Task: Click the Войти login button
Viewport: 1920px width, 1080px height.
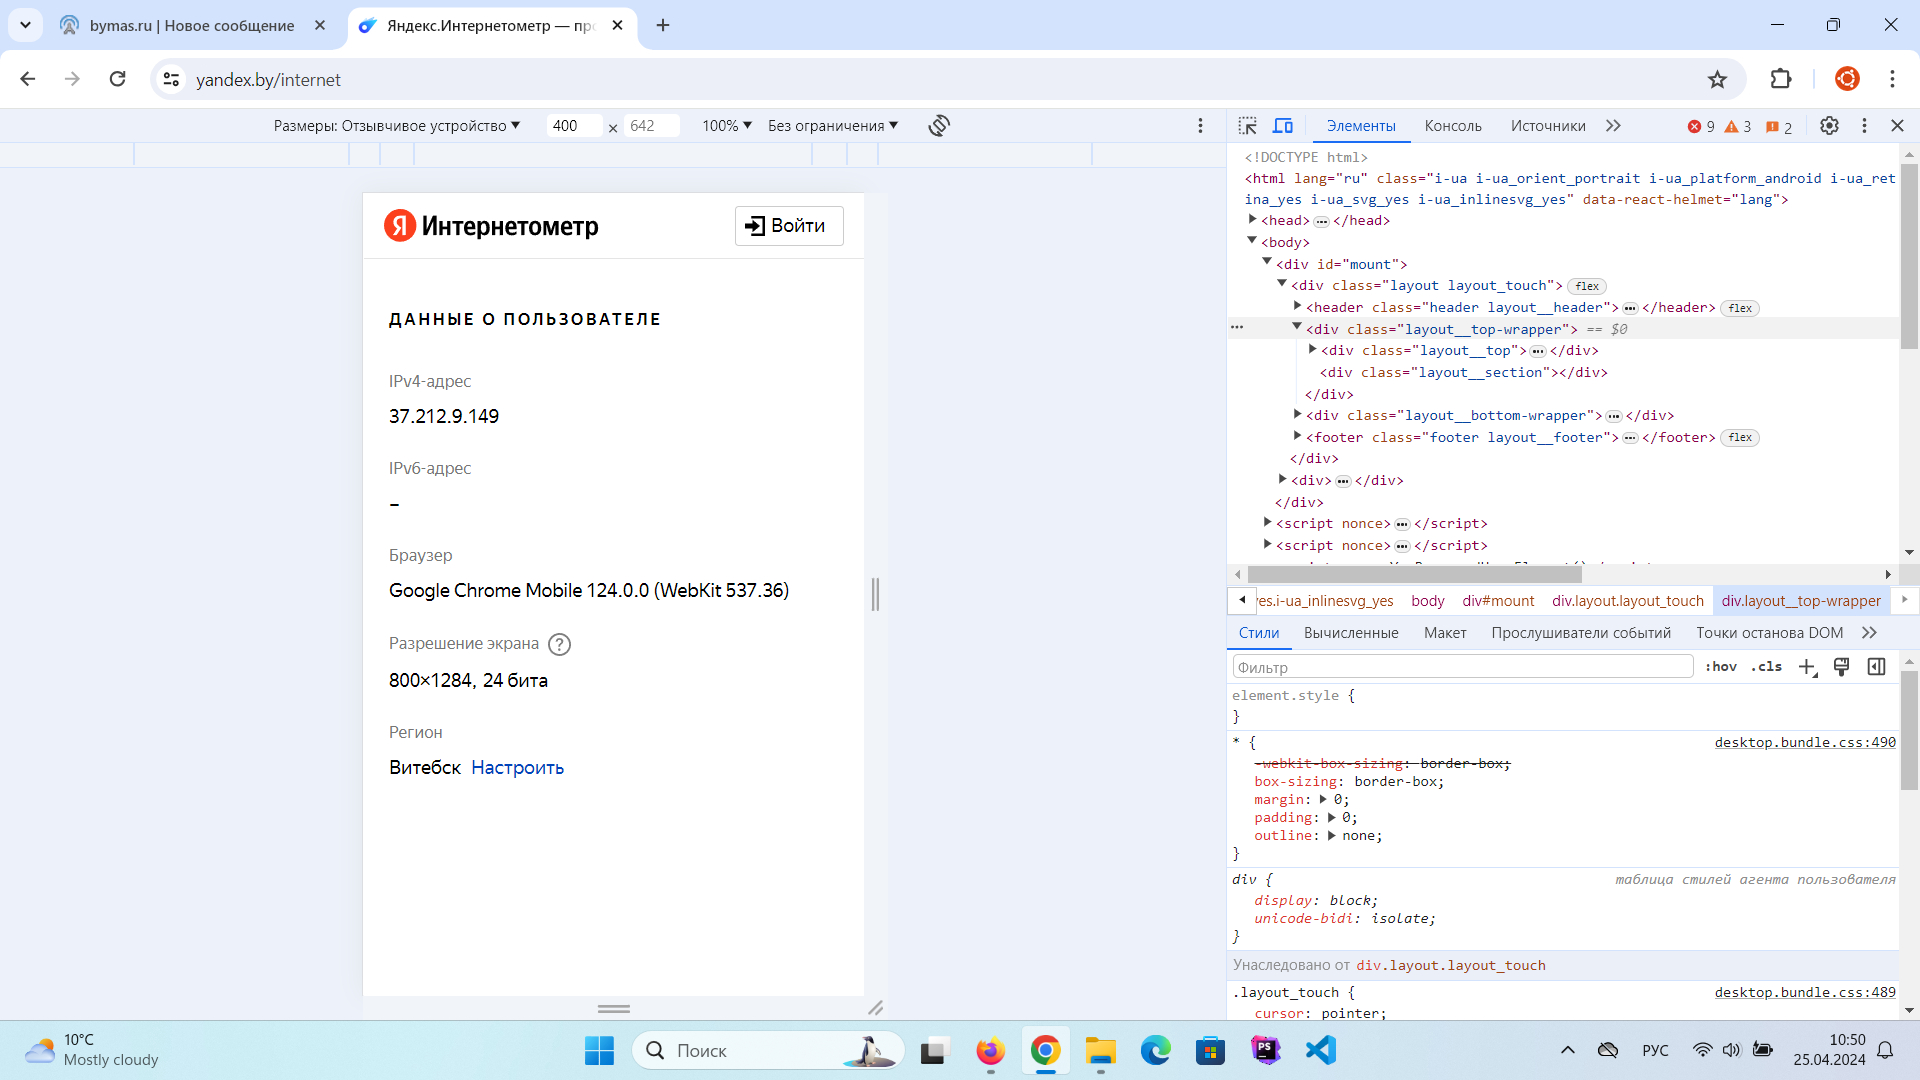Action: 789,226
